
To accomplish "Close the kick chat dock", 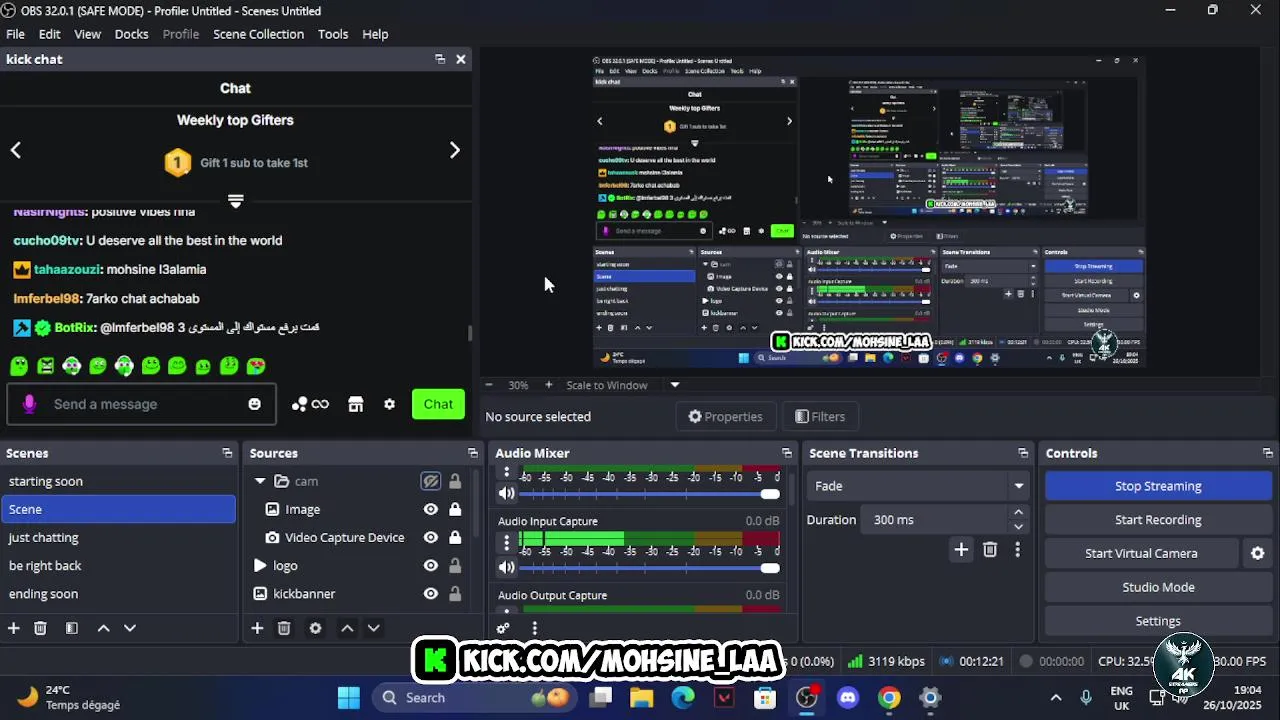I will pos(460,59).
